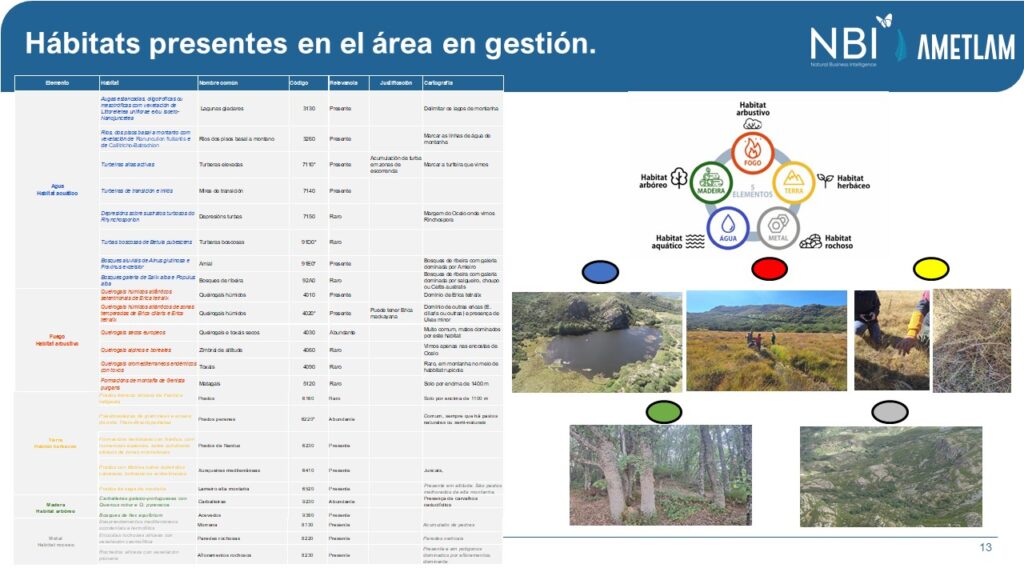Open the heathland meadow with hikers photo
Screen dimensions: 1024x576
[x=767, y=341]
